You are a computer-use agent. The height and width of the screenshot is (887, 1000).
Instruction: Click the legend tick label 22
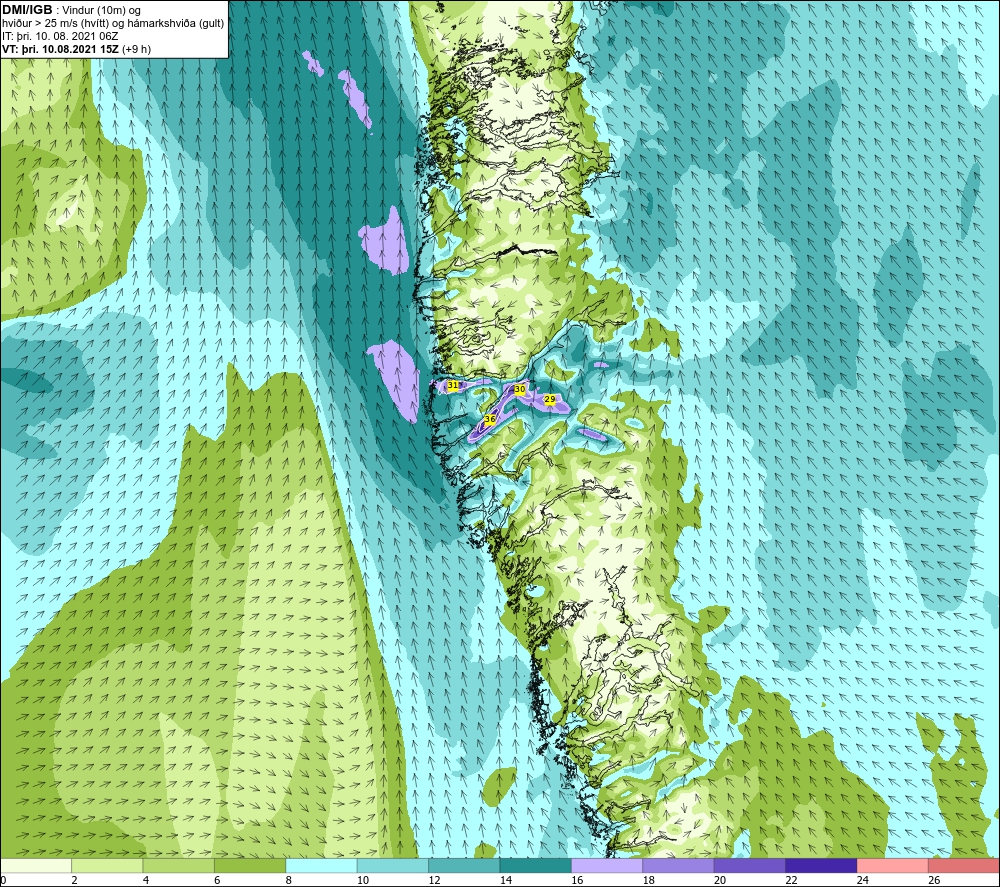(x=791, y=880)
